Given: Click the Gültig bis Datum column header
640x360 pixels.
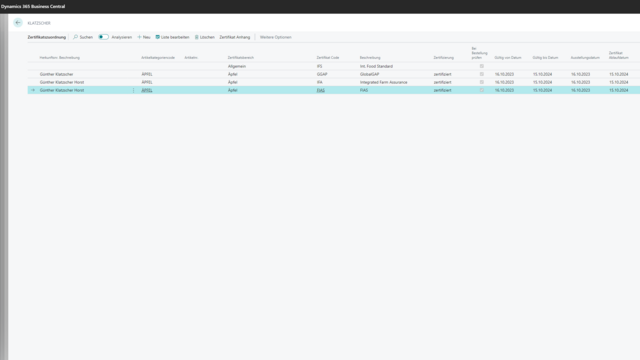Looking at the screenshot, I should click(545, 58).
